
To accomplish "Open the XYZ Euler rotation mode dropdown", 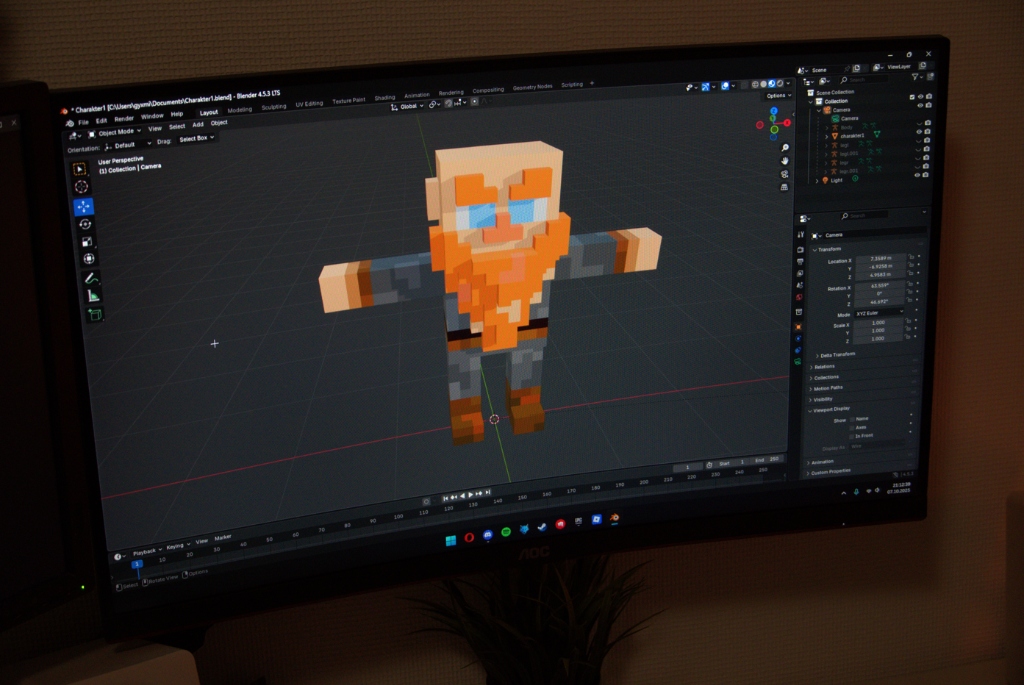I will 878,312.
